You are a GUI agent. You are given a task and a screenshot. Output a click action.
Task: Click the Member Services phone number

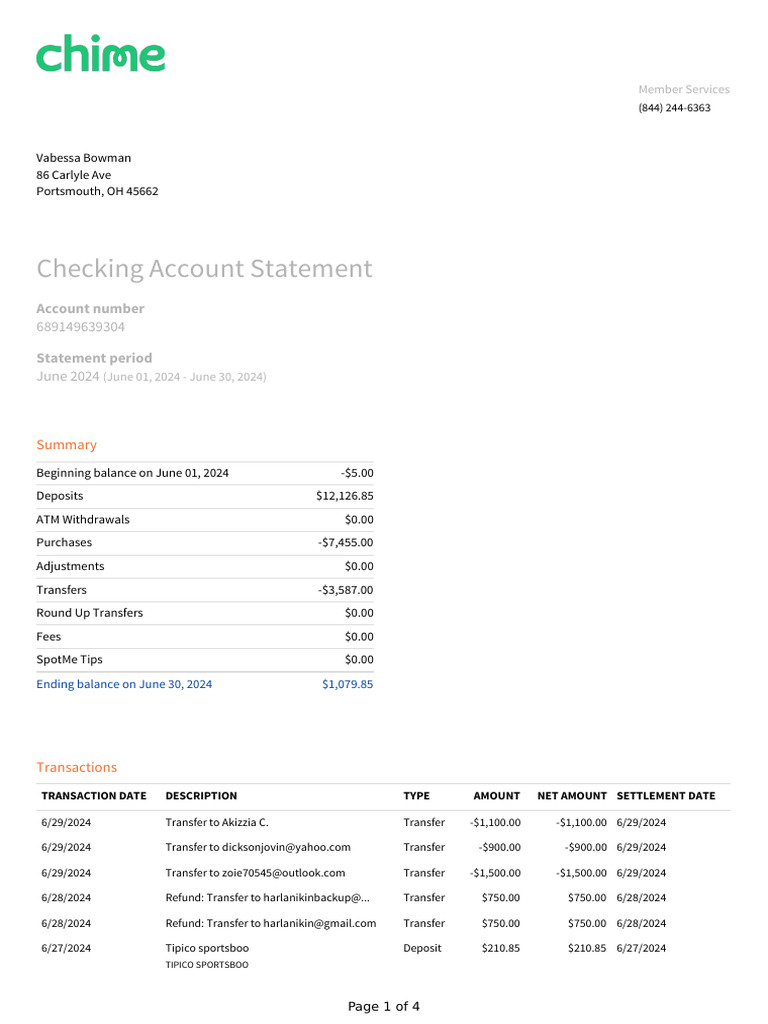(674, 108)
